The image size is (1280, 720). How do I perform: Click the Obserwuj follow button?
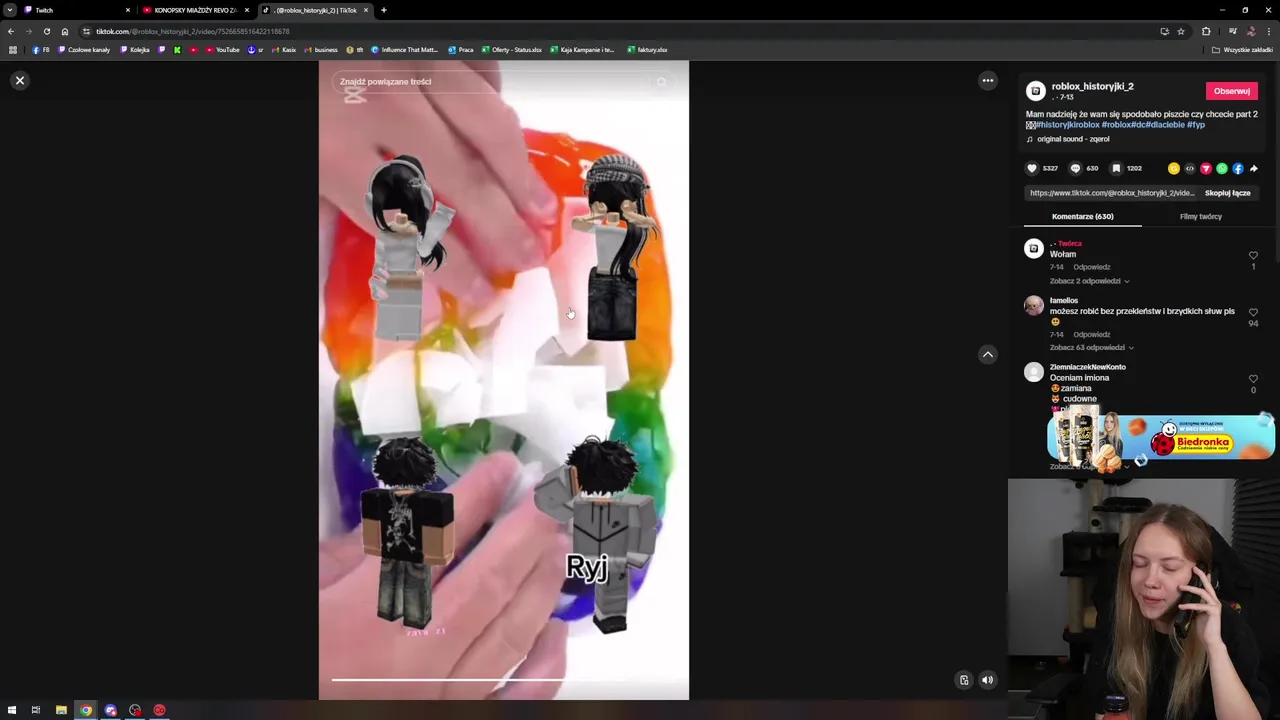coord(1231,91)
